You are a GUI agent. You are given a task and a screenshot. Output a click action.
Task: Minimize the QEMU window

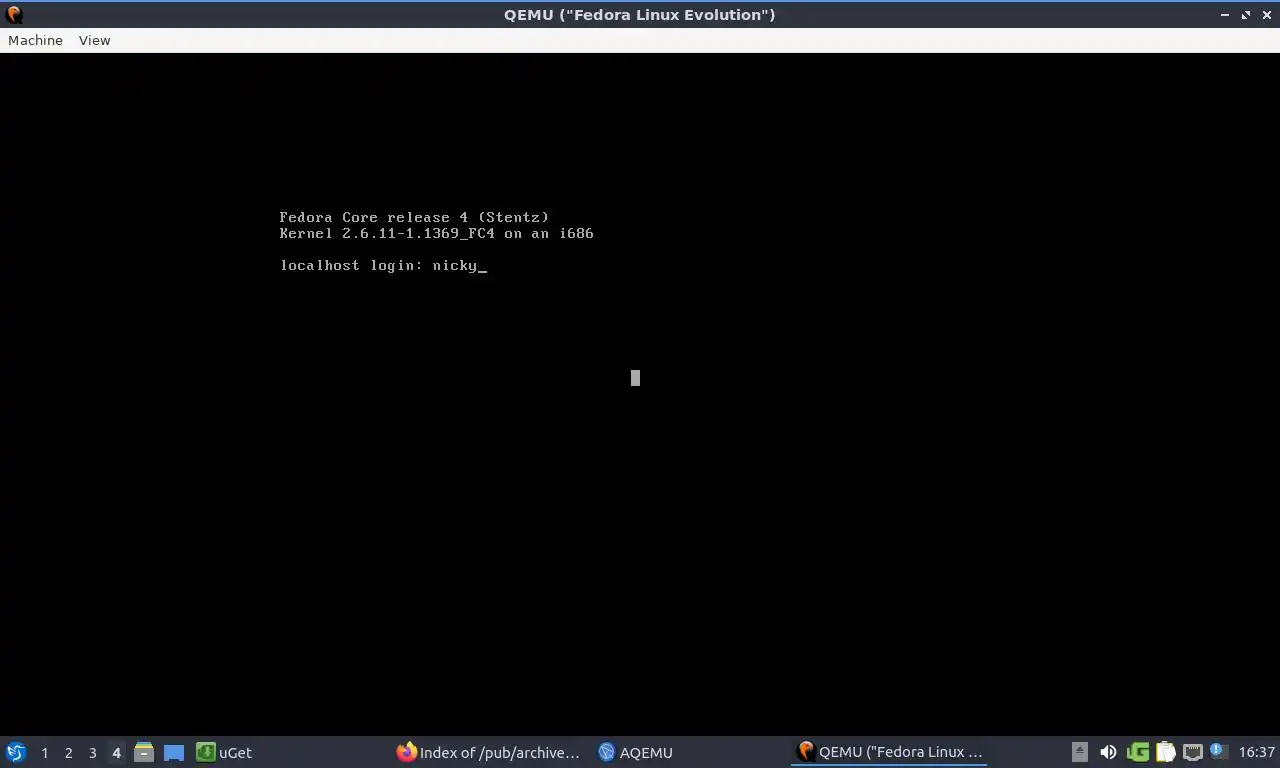pyautogui.click(x=1225, y=15)
